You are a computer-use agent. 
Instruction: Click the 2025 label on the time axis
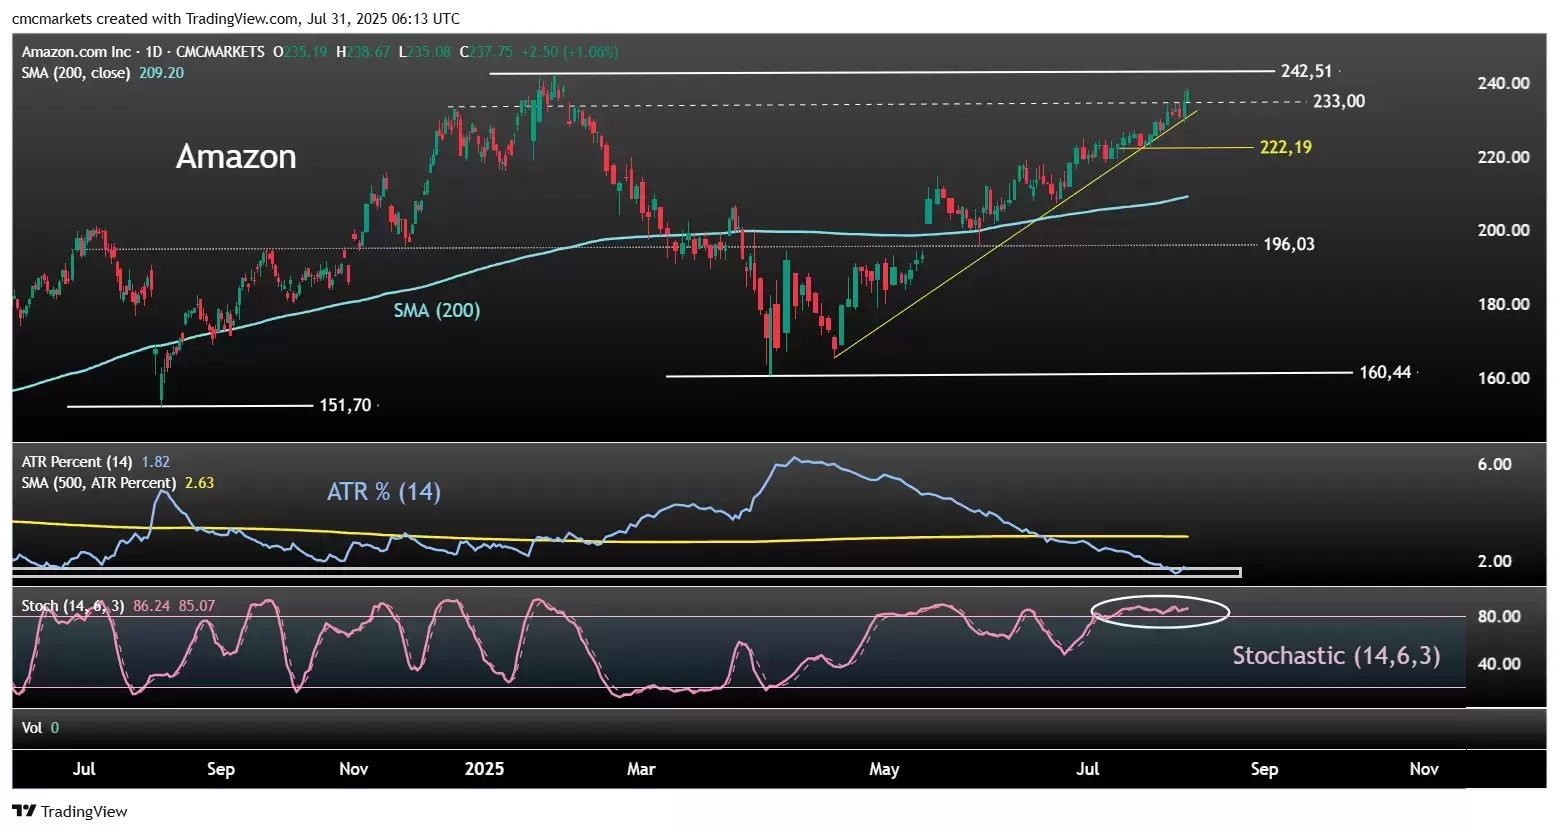point(485,769)
